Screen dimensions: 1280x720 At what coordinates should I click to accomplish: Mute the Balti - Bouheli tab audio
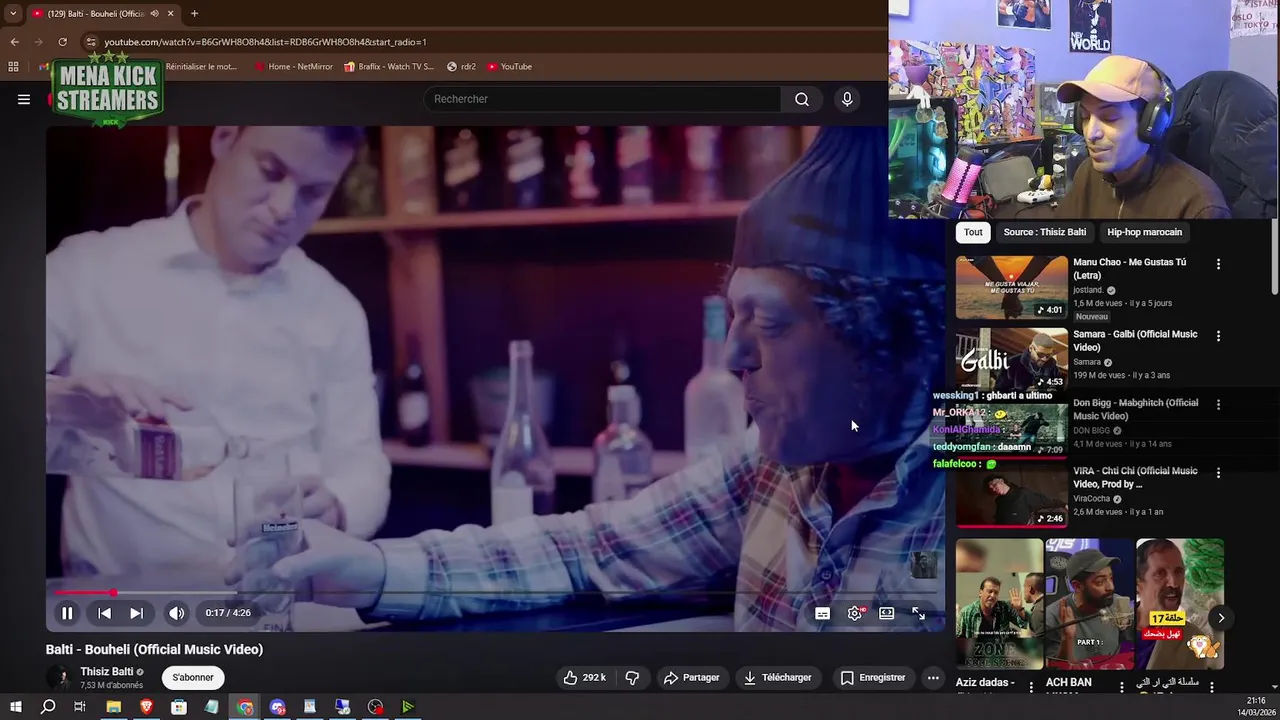pyautogui.click(x=154, y=13)
